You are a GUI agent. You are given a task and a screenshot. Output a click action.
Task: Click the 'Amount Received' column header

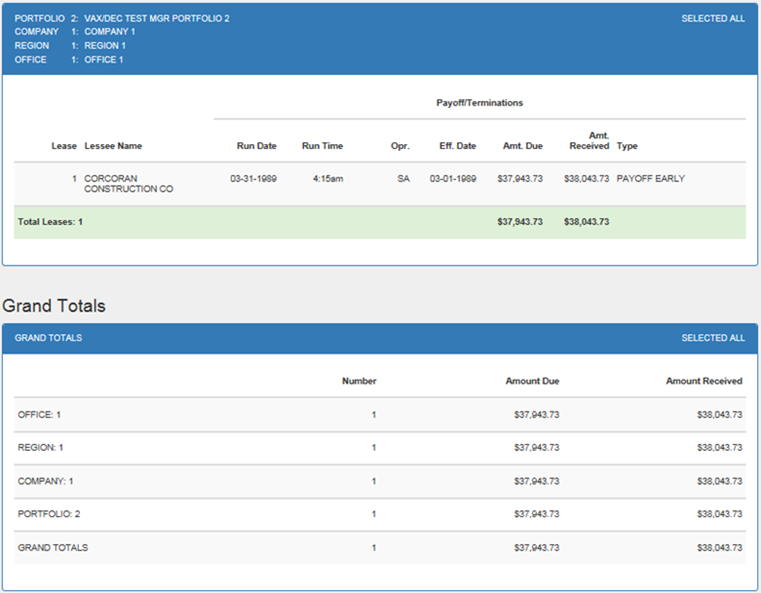(704, 381)
